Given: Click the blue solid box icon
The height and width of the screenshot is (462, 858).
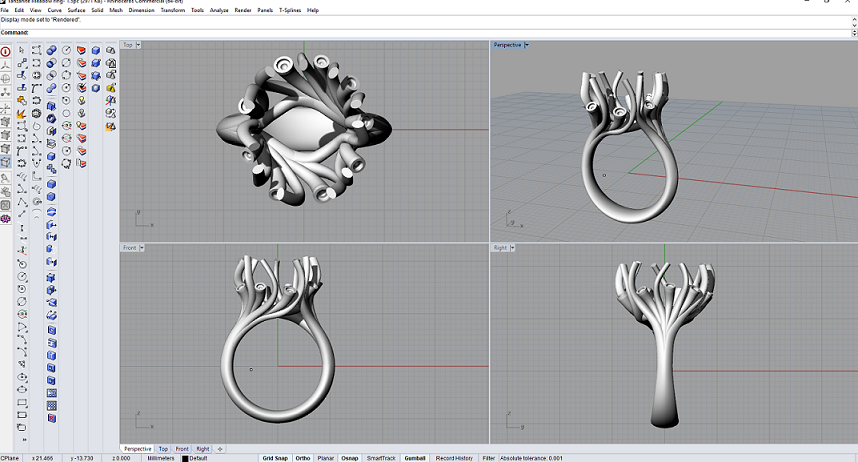Looking at the screenshot, I should coord(96,50).
